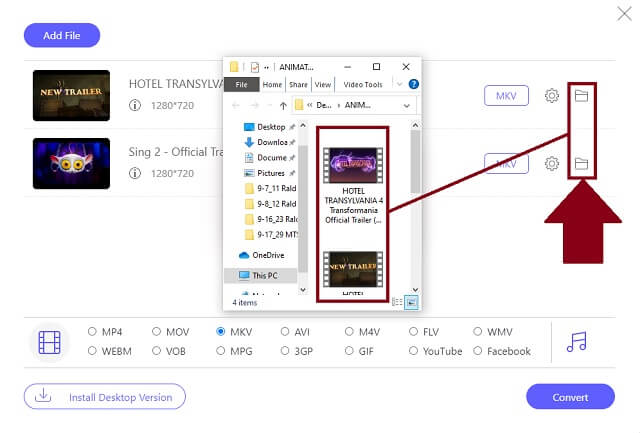Open the 9-7_11 Rald folder

[x=271, y=189]
